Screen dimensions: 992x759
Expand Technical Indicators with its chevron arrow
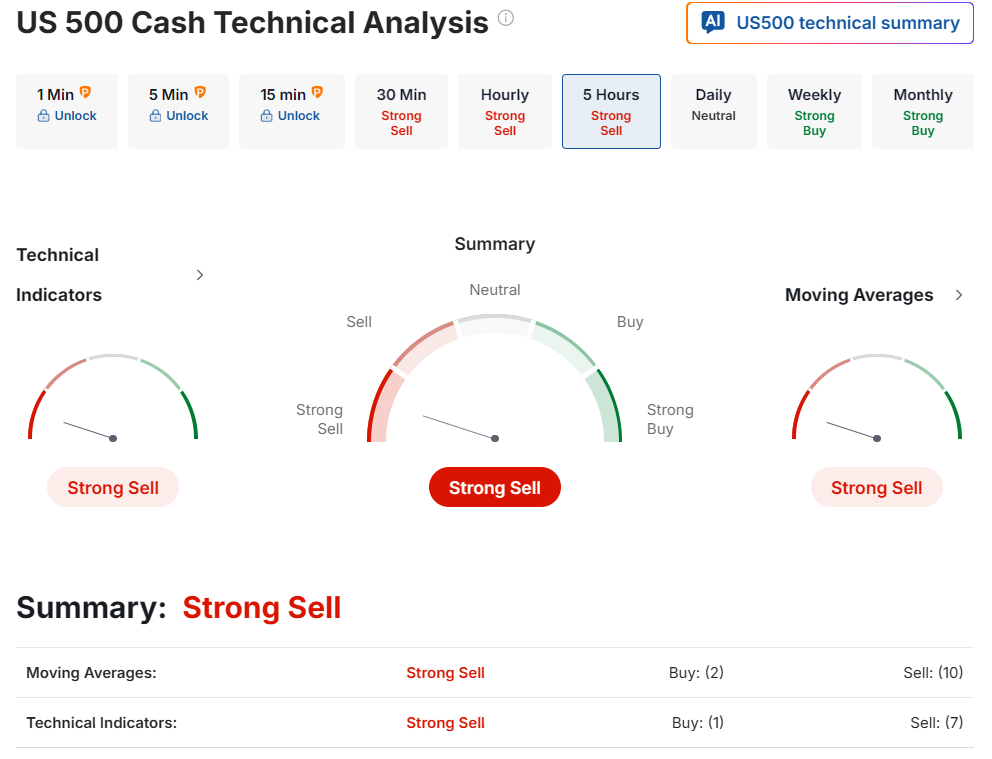(200, 275)
